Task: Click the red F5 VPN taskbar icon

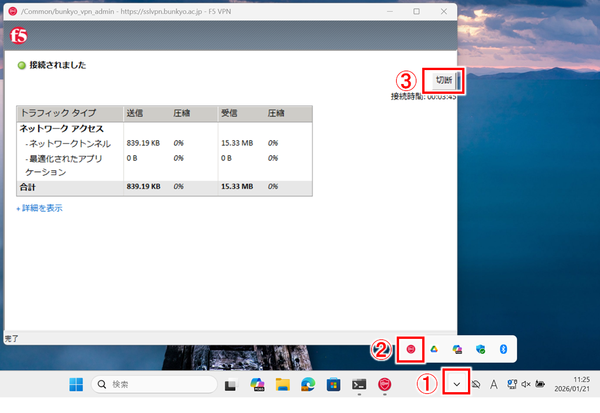Action: point(384,384)
